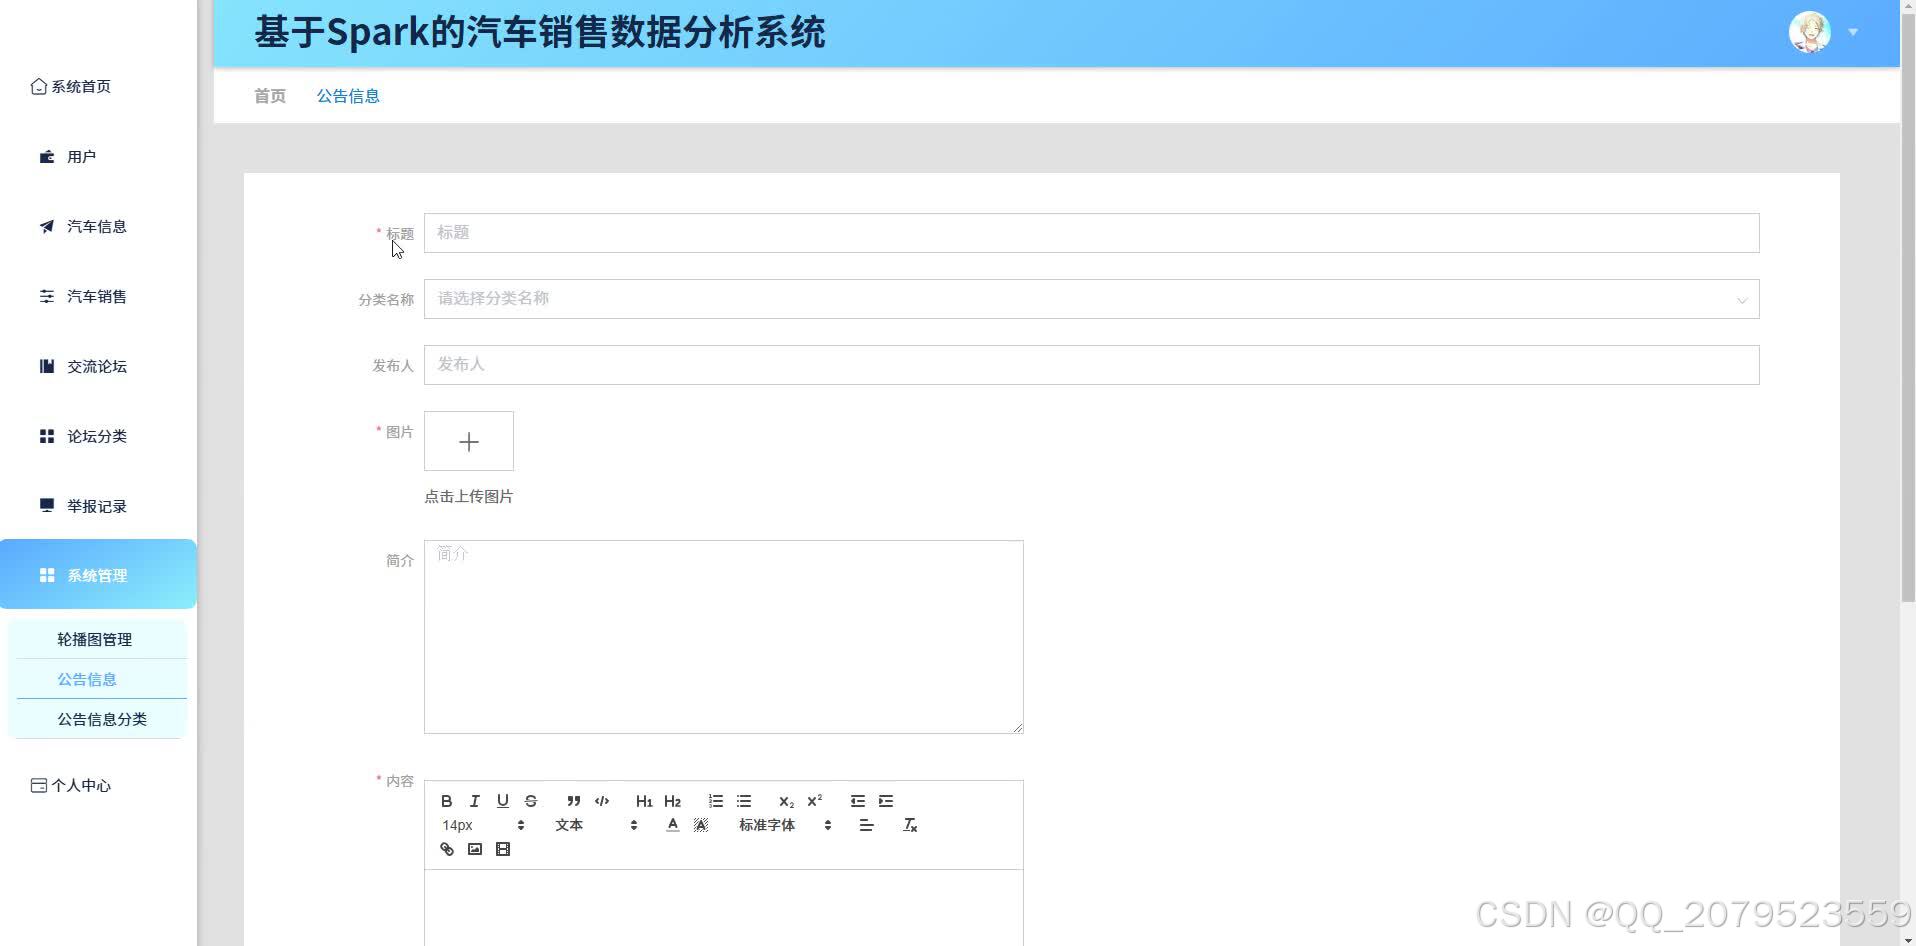Viewport: 1916px width, 946px height.
Task: Insert a hyperlink in the editor
Action: 447,849
